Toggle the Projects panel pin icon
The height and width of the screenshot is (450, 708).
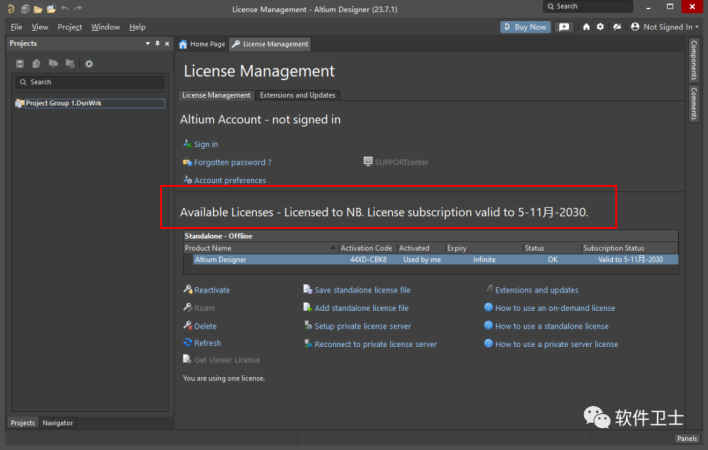coord(157,43)
